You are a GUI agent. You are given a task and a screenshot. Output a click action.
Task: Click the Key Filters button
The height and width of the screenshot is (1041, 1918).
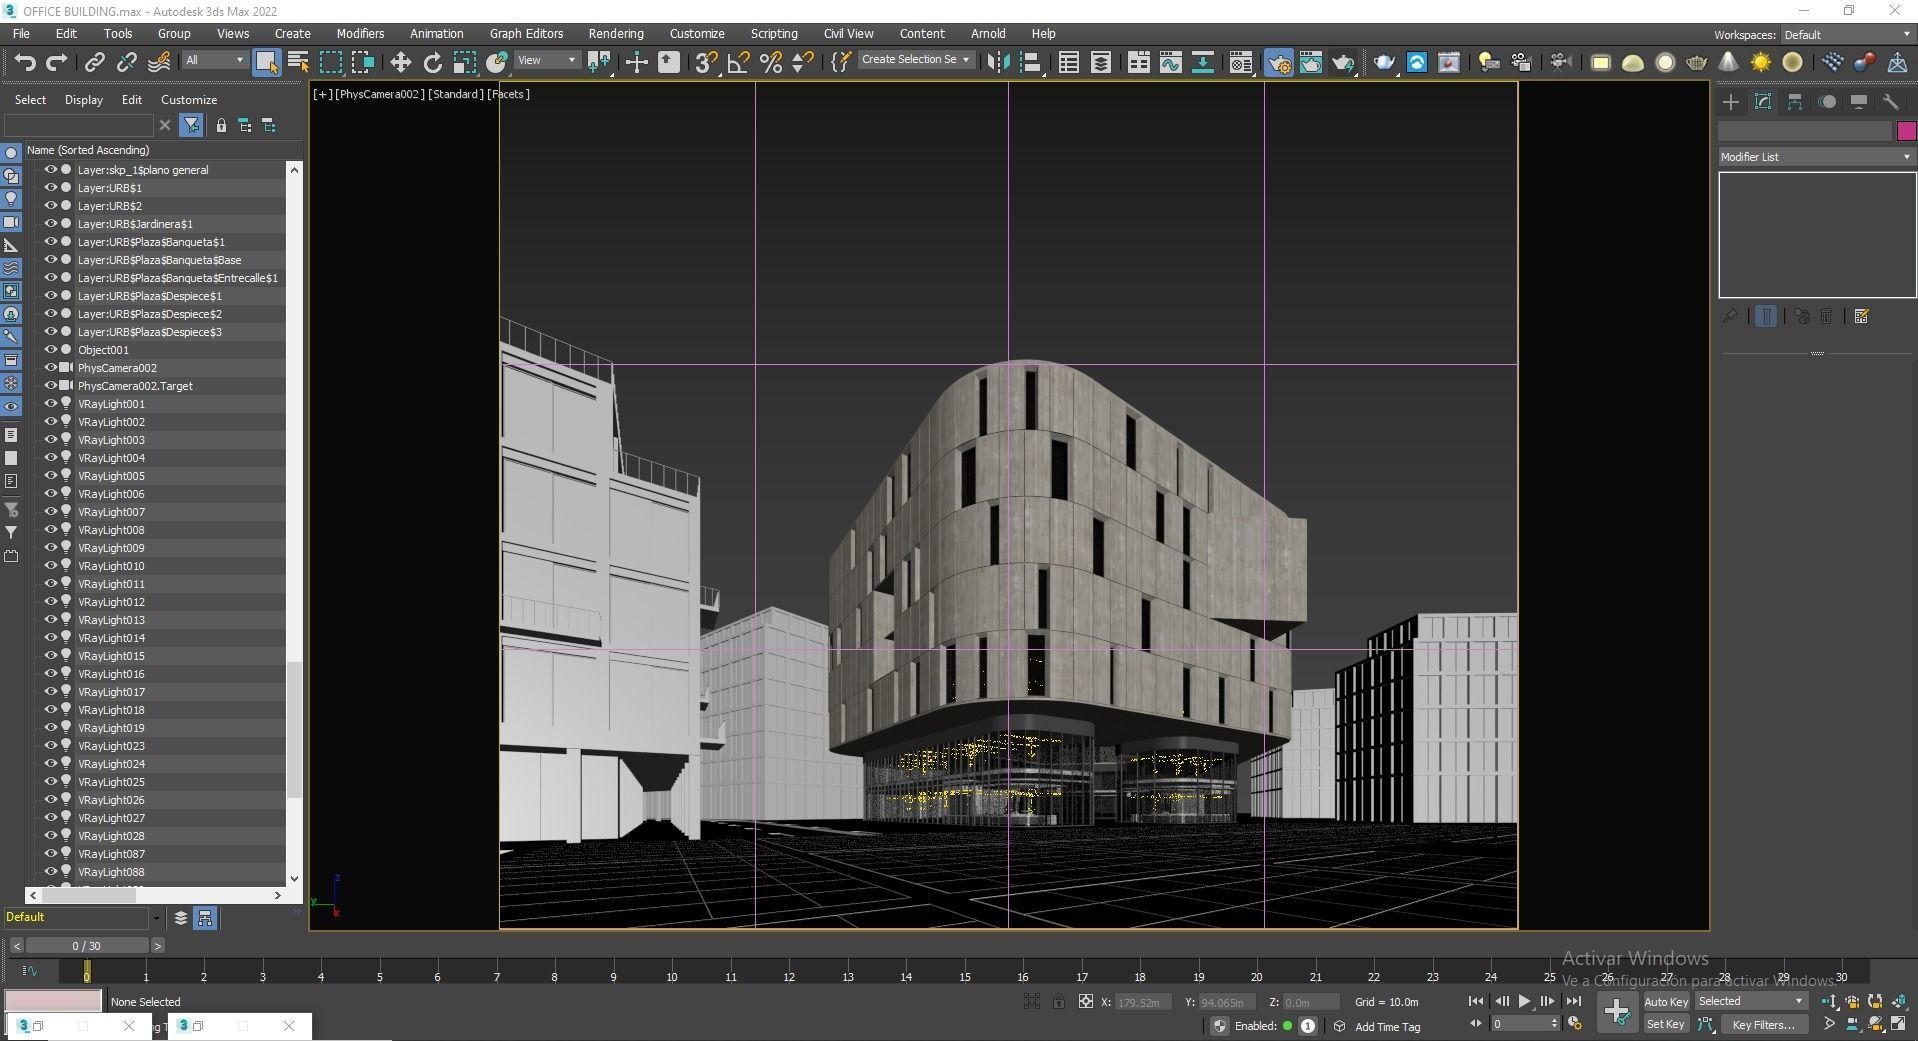(1763, 1024)
